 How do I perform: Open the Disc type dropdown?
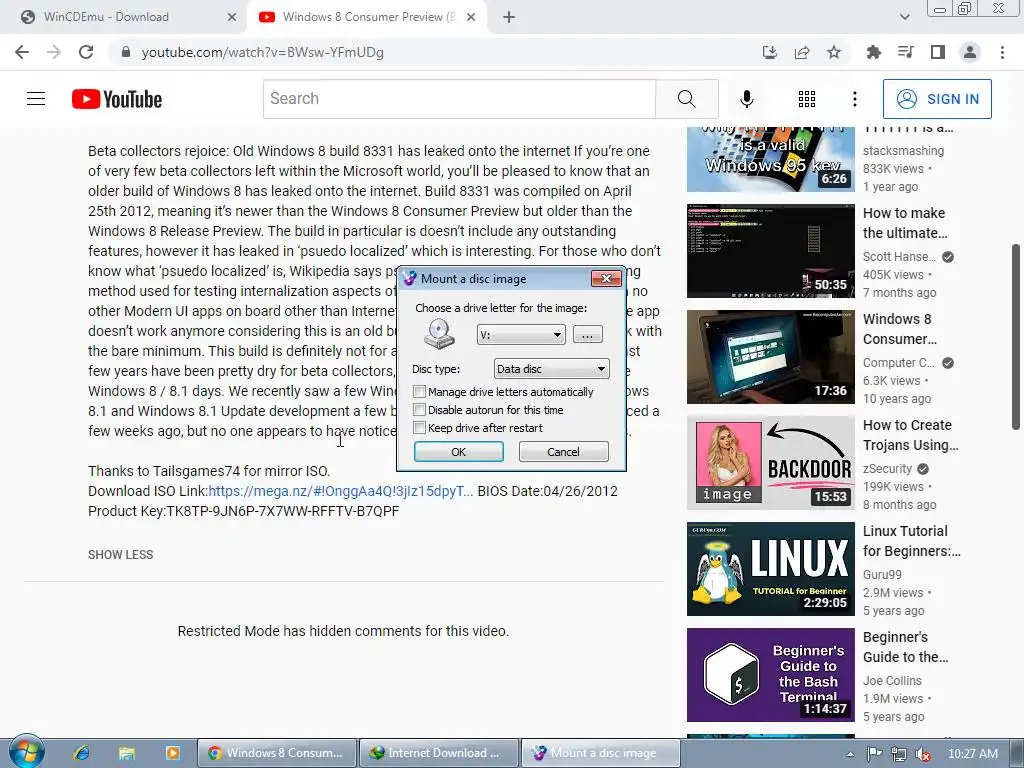click(x=551, y=369)
